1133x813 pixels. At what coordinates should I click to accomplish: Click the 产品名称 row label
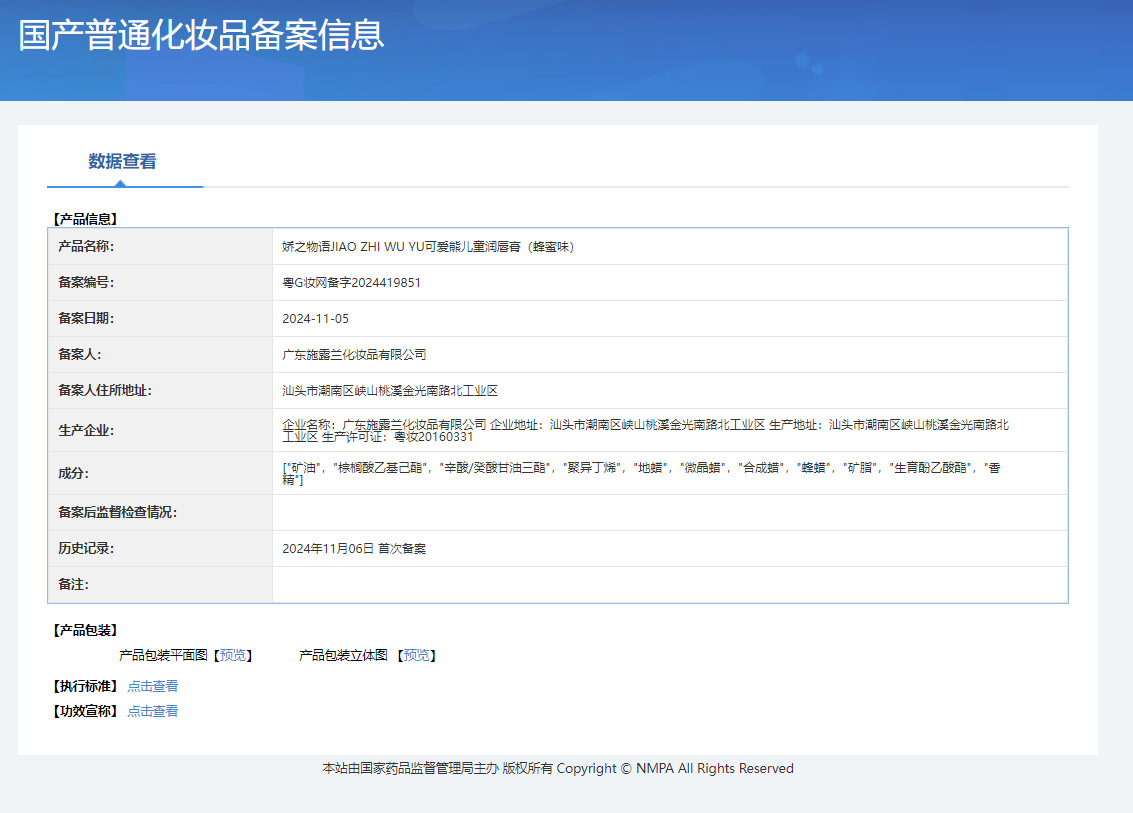[x=87, y=246]
